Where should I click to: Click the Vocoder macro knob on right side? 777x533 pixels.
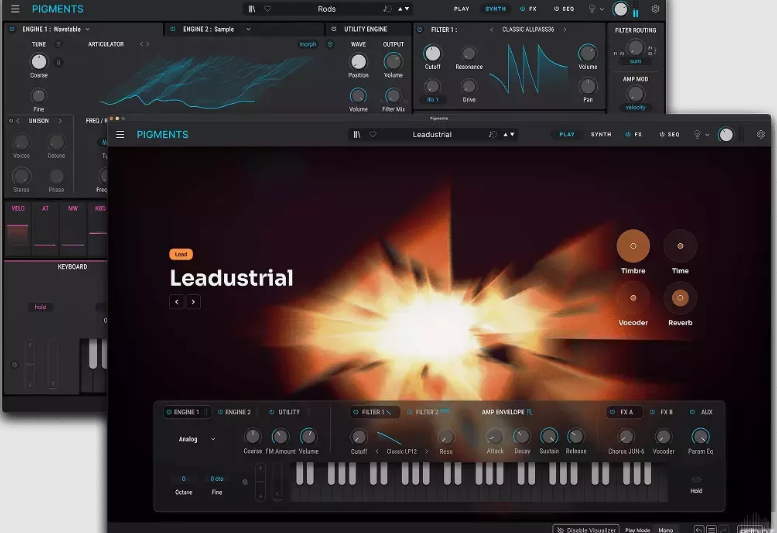(x=633, y=298)
